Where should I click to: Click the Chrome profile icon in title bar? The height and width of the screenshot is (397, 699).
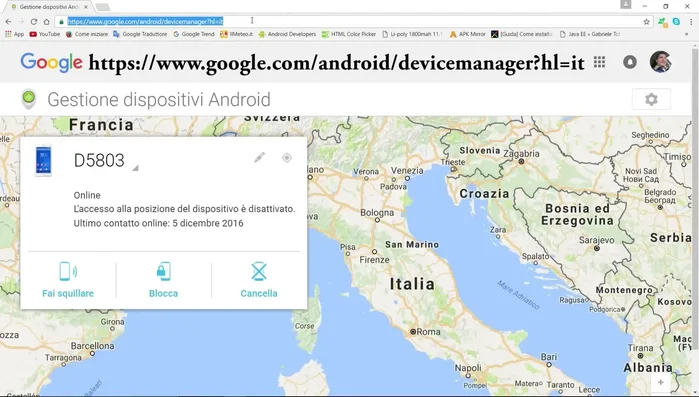[625, 4]
